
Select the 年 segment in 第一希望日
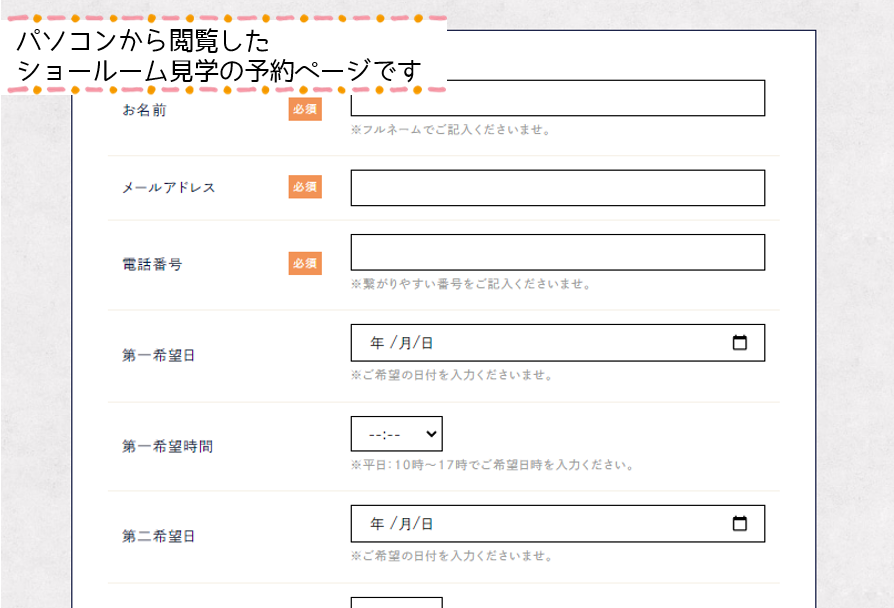point(377,343)
